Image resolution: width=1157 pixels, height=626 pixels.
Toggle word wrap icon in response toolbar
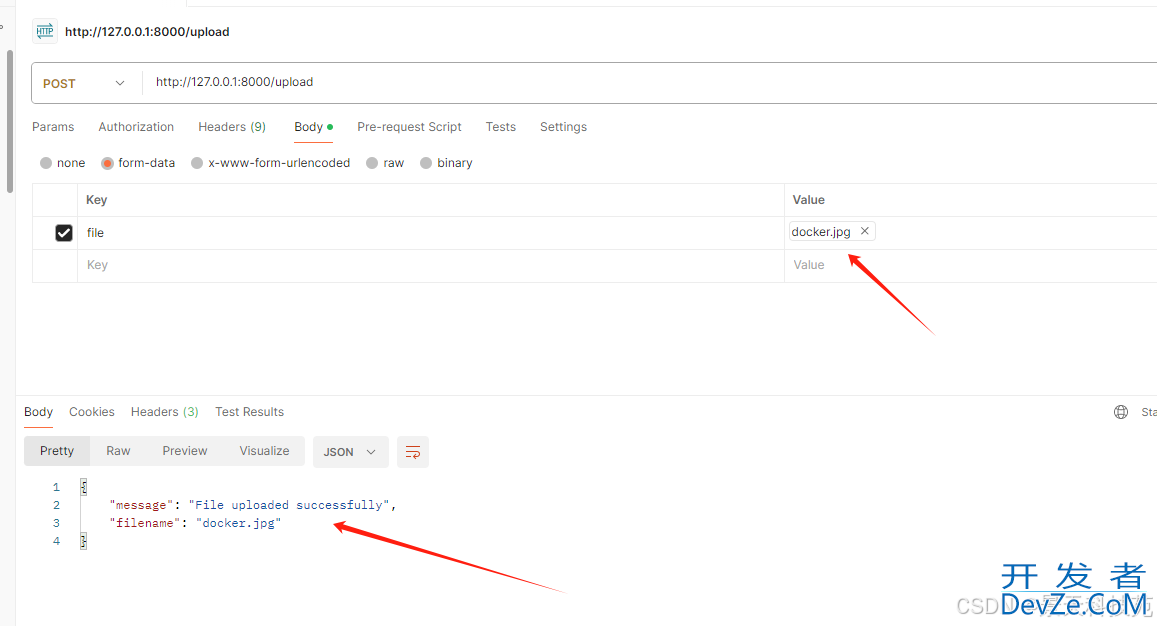(412, 452)
